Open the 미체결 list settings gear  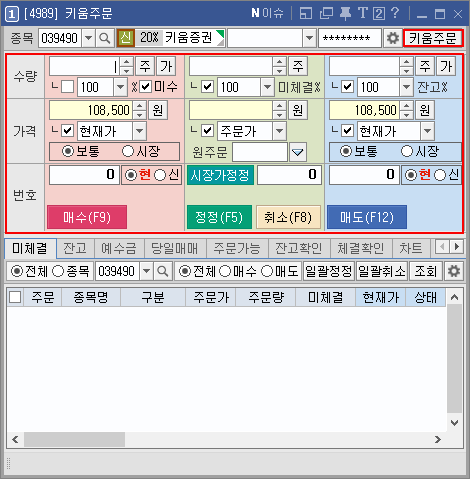454,271
